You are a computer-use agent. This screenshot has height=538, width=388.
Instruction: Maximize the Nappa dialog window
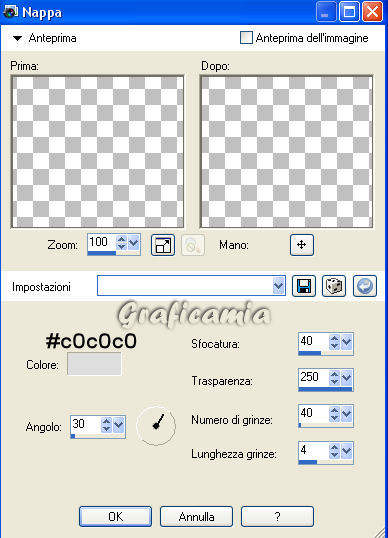tap(349, 12)
